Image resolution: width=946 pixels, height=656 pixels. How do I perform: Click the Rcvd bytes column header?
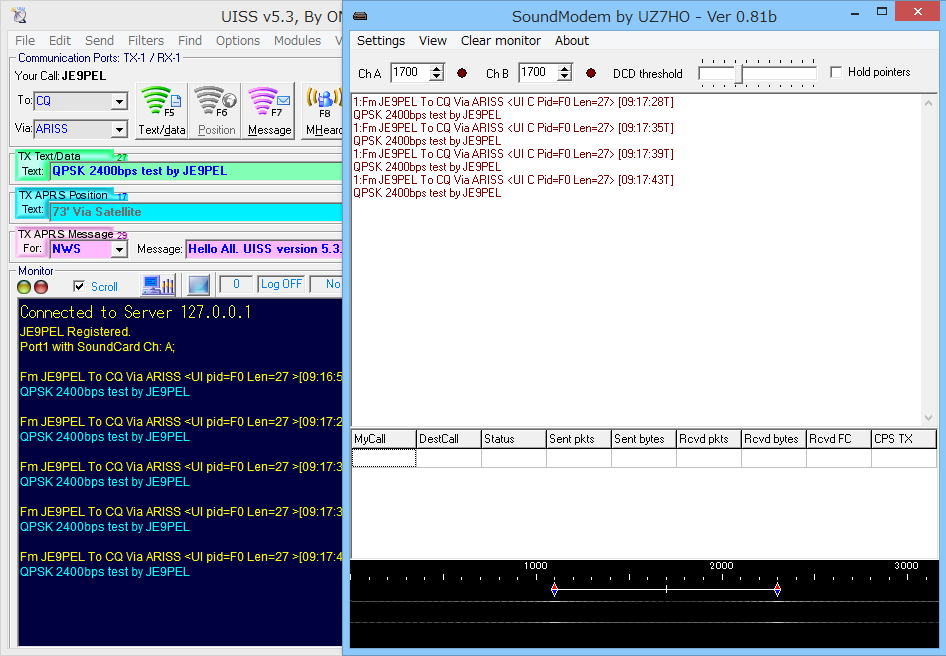[775, 439]
